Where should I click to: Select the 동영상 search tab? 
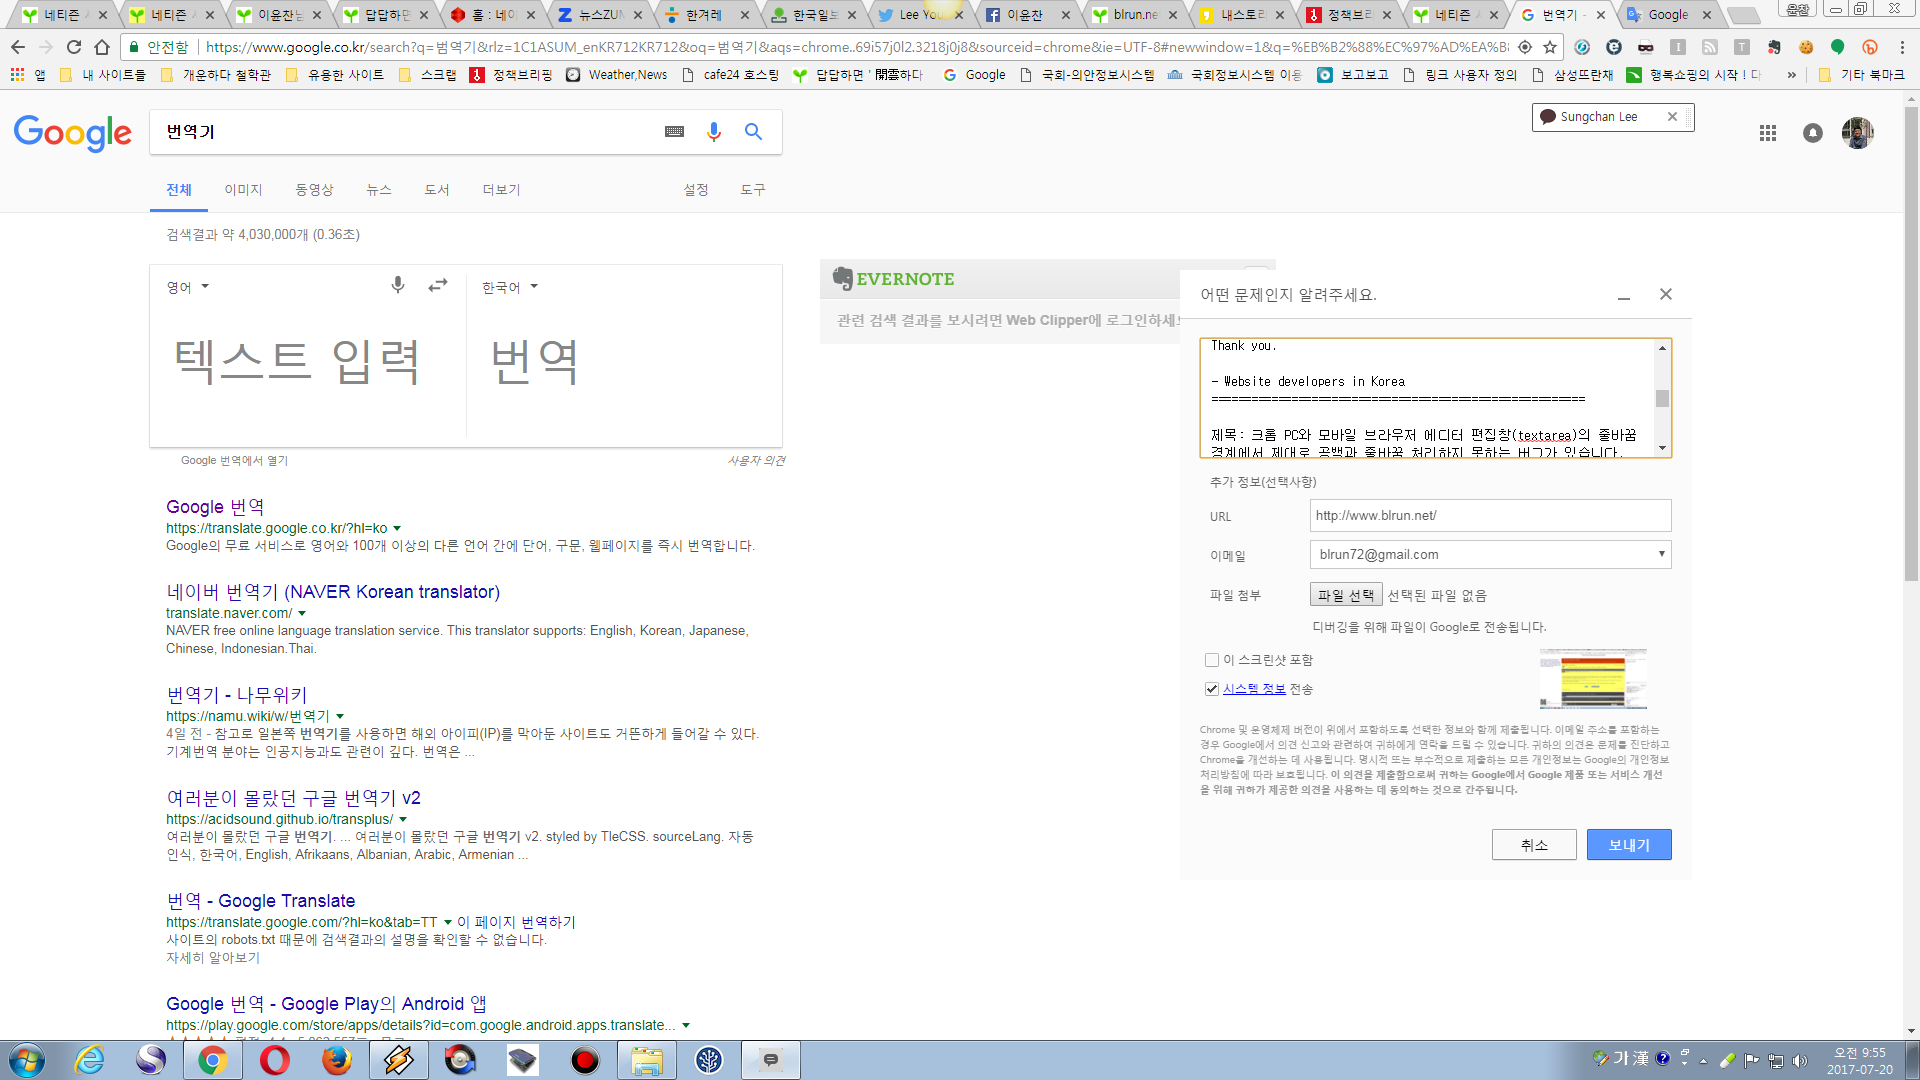[314, 190]
